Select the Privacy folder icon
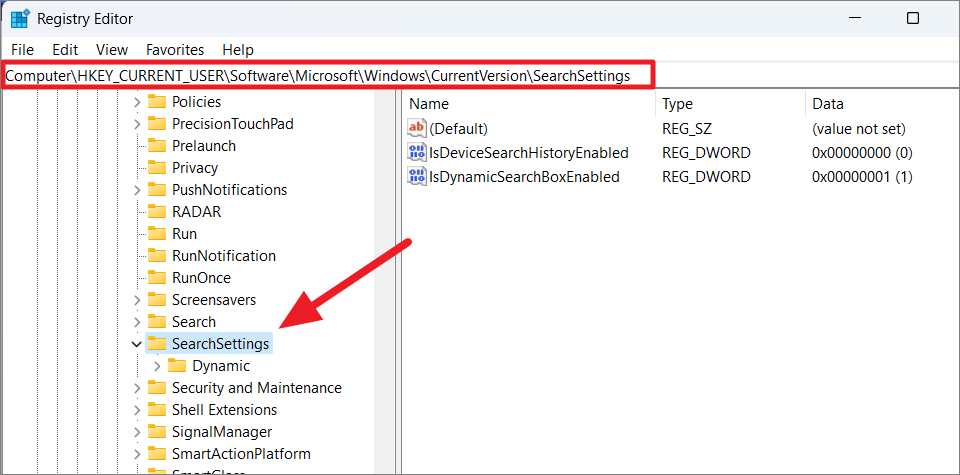The width and height of the screenshot is (960, 475). tap(157, 168)
